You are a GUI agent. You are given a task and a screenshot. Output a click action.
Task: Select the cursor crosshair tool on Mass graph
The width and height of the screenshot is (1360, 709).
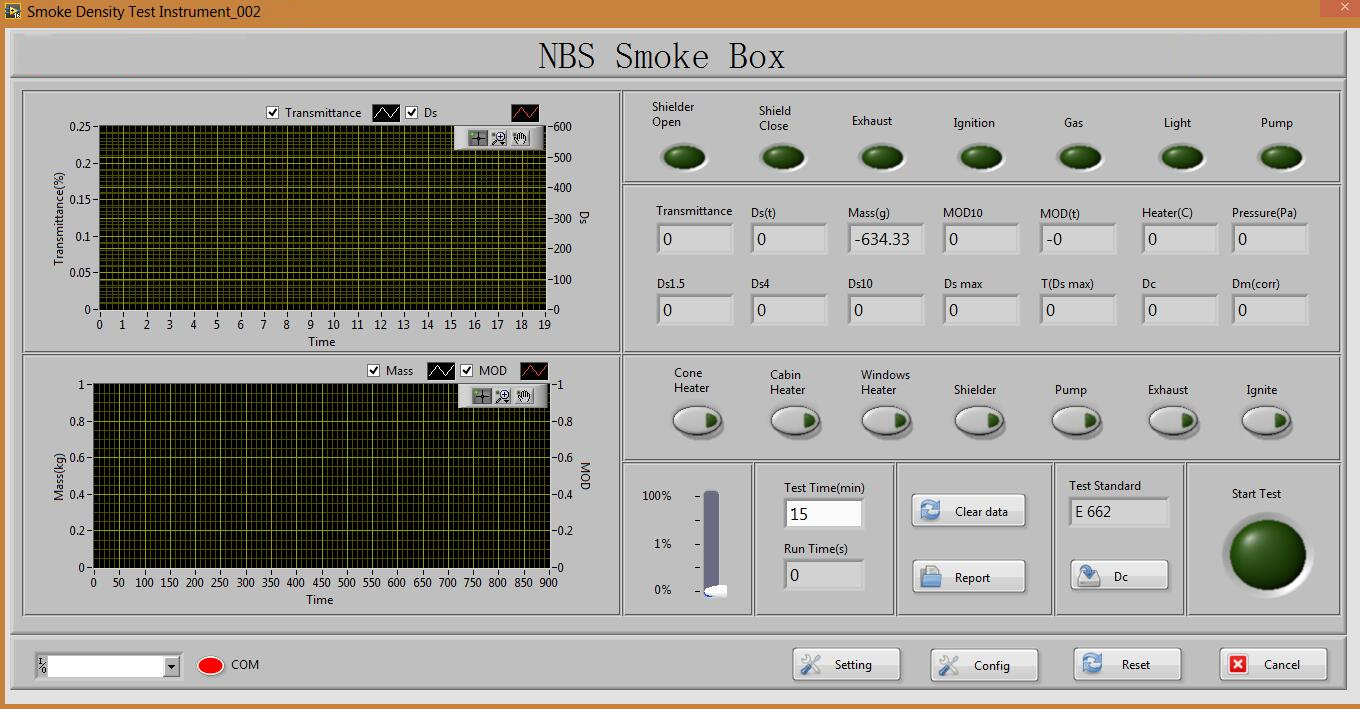pyautogui.click(x=482, y=396)
